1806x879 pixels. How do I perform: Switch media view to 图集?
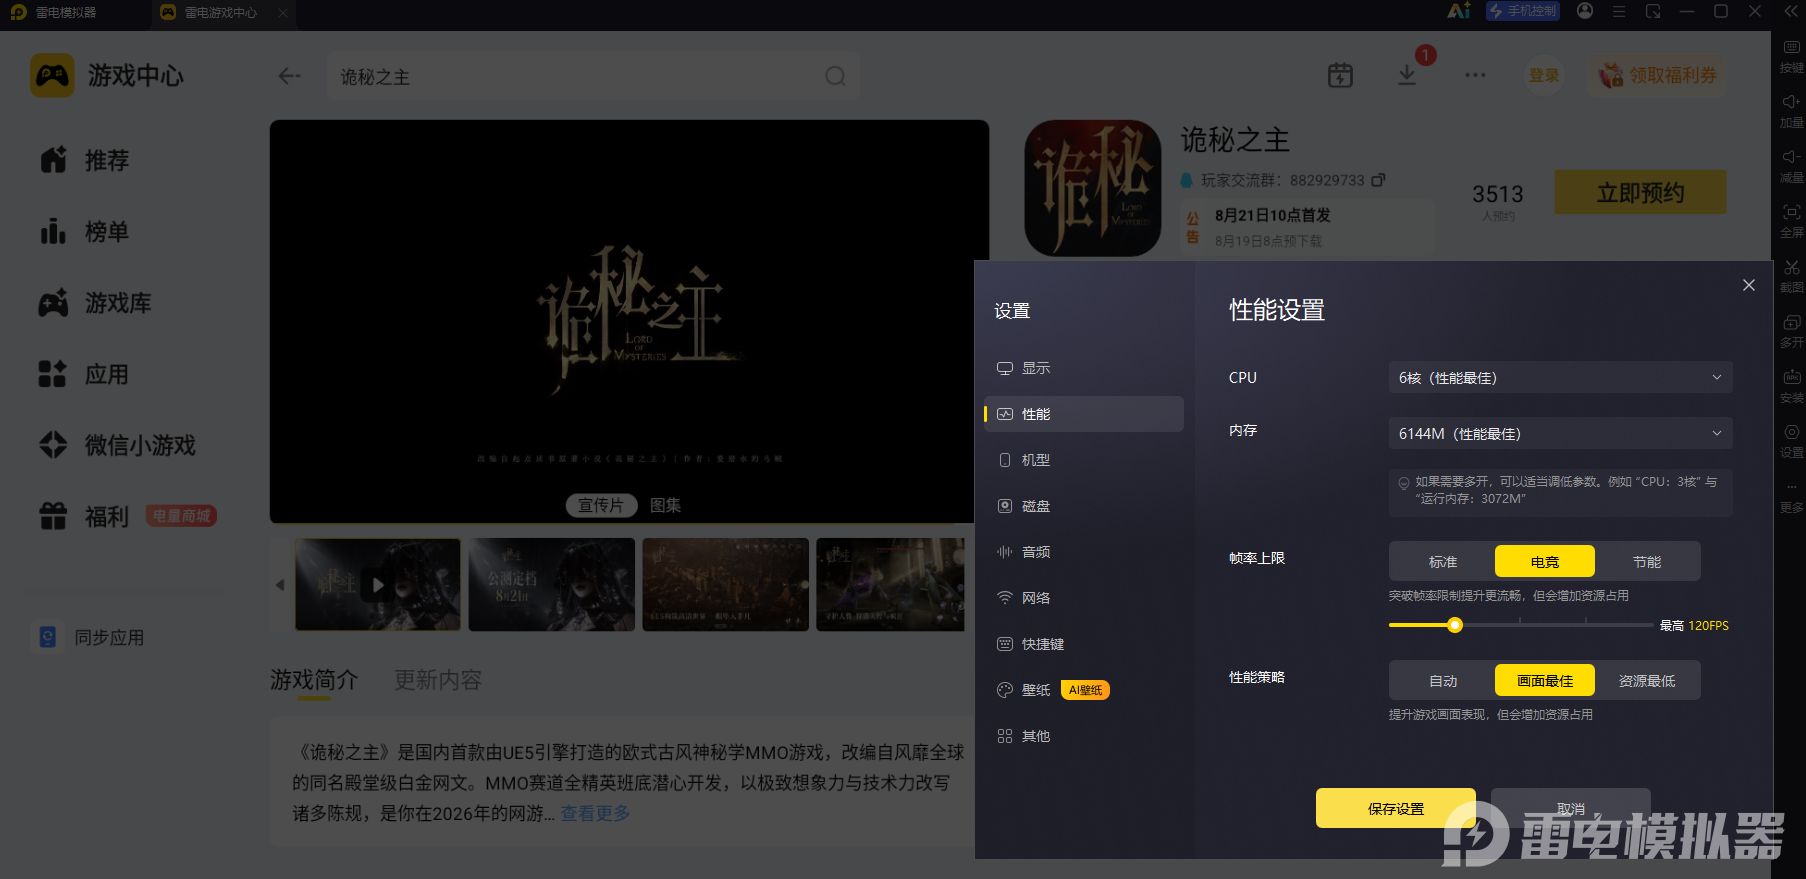coord(666,505)
